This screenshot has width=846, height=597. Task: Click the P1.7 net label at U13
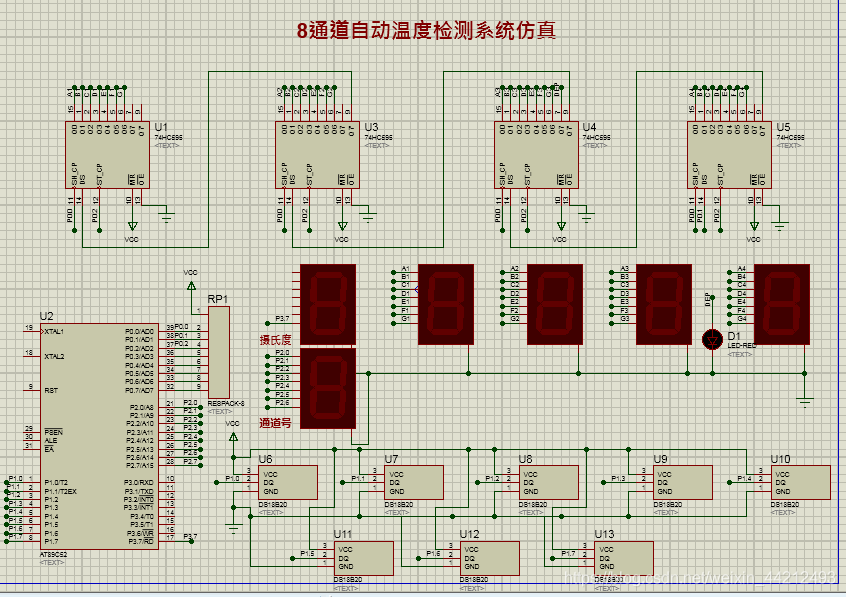click(568, 553)
